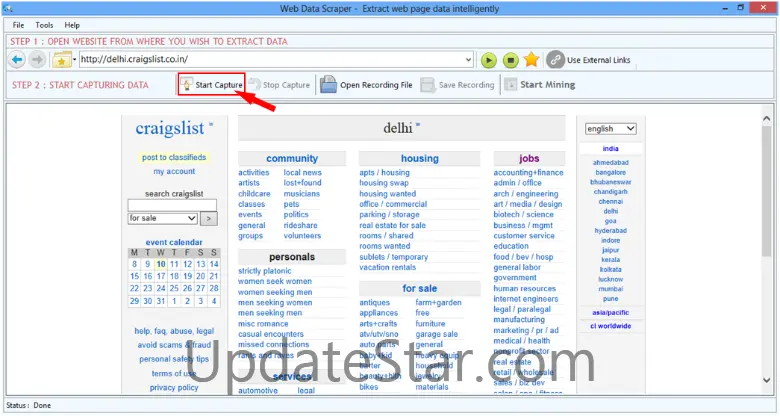The width and height of the screenshot is (780, 416).
Task: Click Save Recording button
Action: (x=457, y=85)
